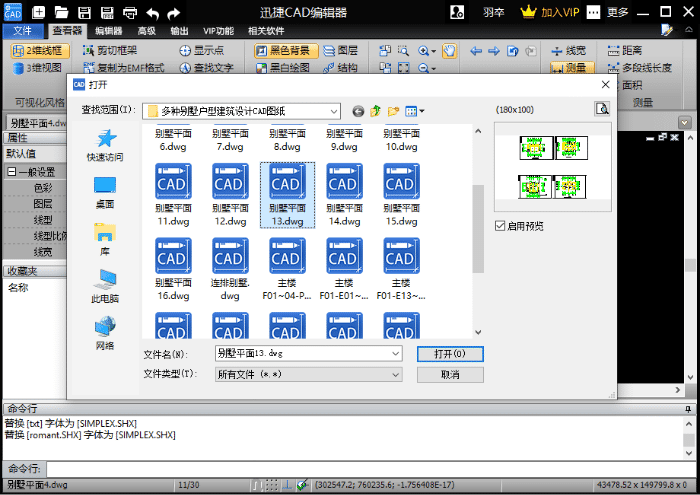Select file 连排别墅.dwg
This screenshot has width=700, height=495.
click(230, 270)
